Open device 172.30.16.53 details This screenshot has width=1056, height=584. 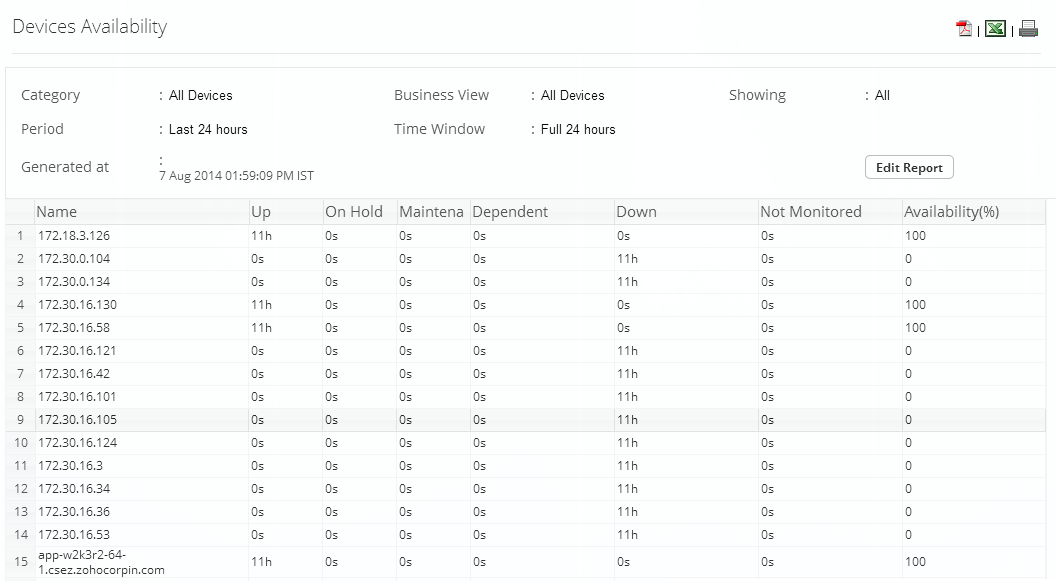click(x=74, y=535)
